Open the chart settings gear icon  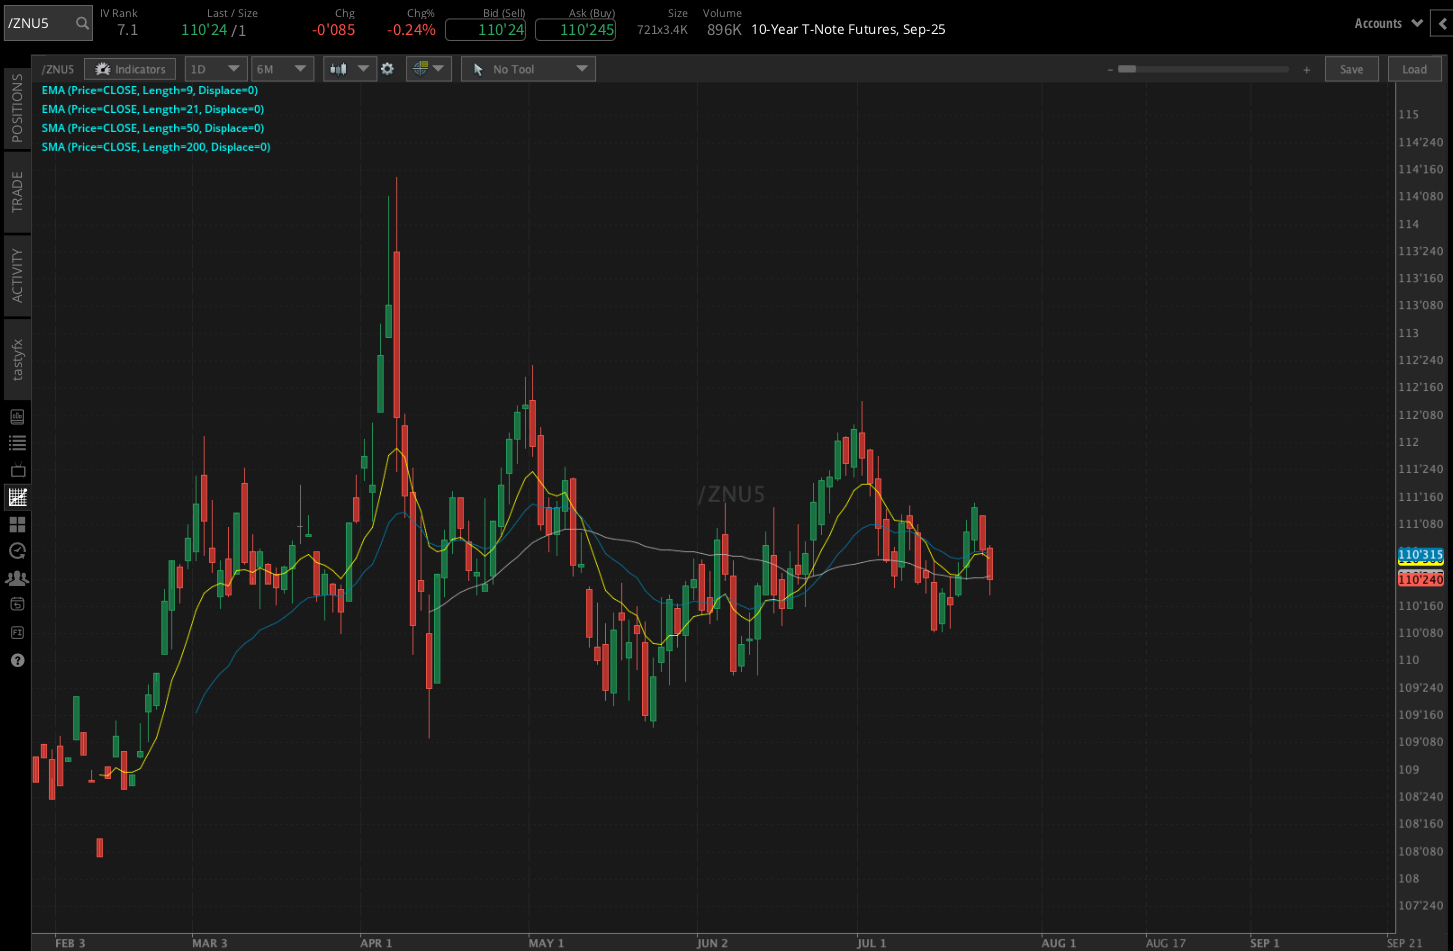click(388, 68)
